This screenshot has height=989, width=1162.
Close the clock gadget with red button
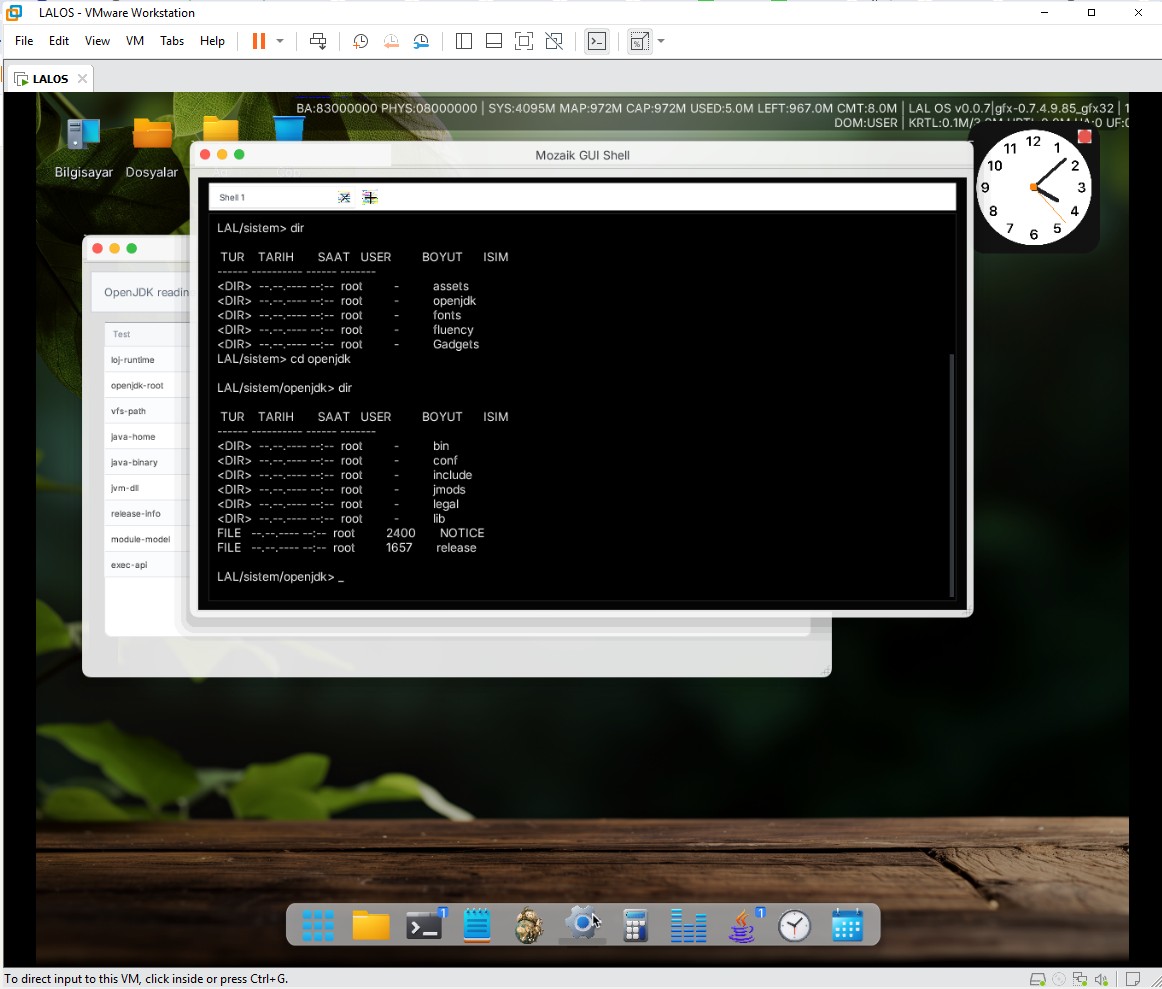tap(1084, 136)
